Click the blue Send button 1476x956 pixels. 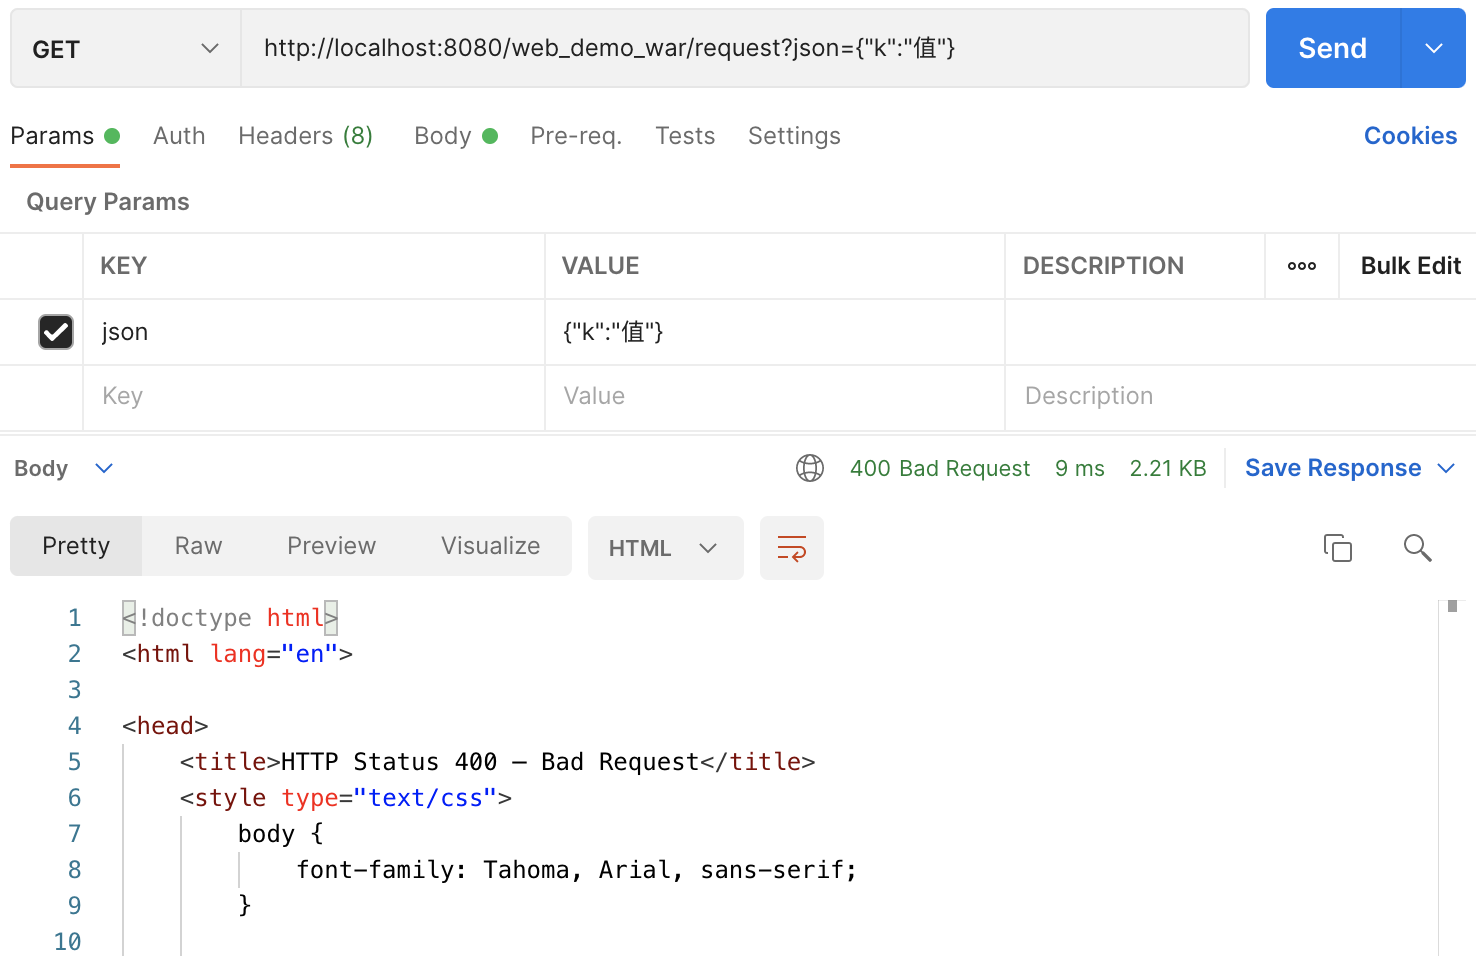click(x=1332, y=49)
